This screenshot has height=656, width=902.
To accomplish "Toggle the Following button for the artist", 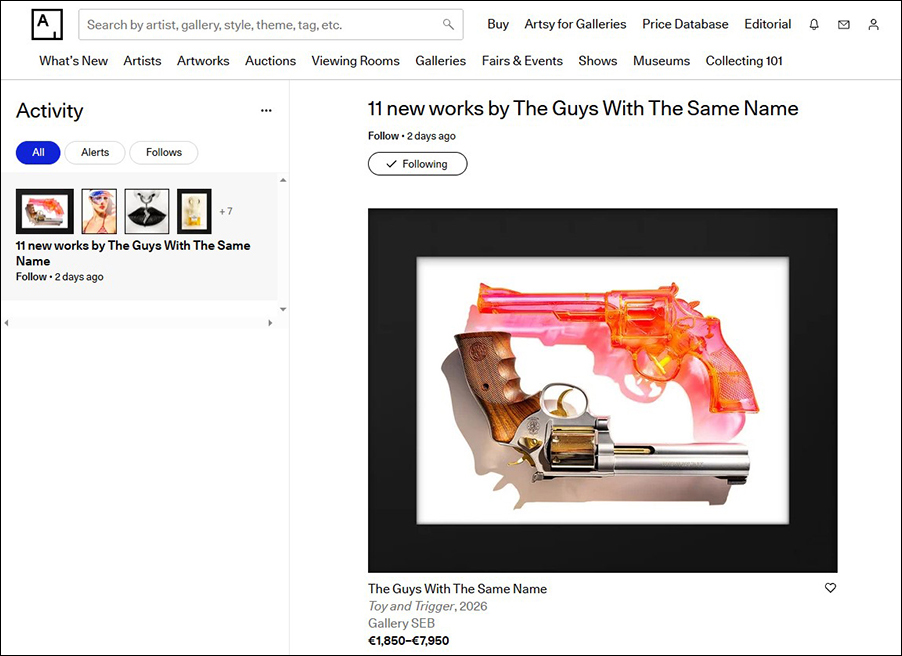I will 418,164.
